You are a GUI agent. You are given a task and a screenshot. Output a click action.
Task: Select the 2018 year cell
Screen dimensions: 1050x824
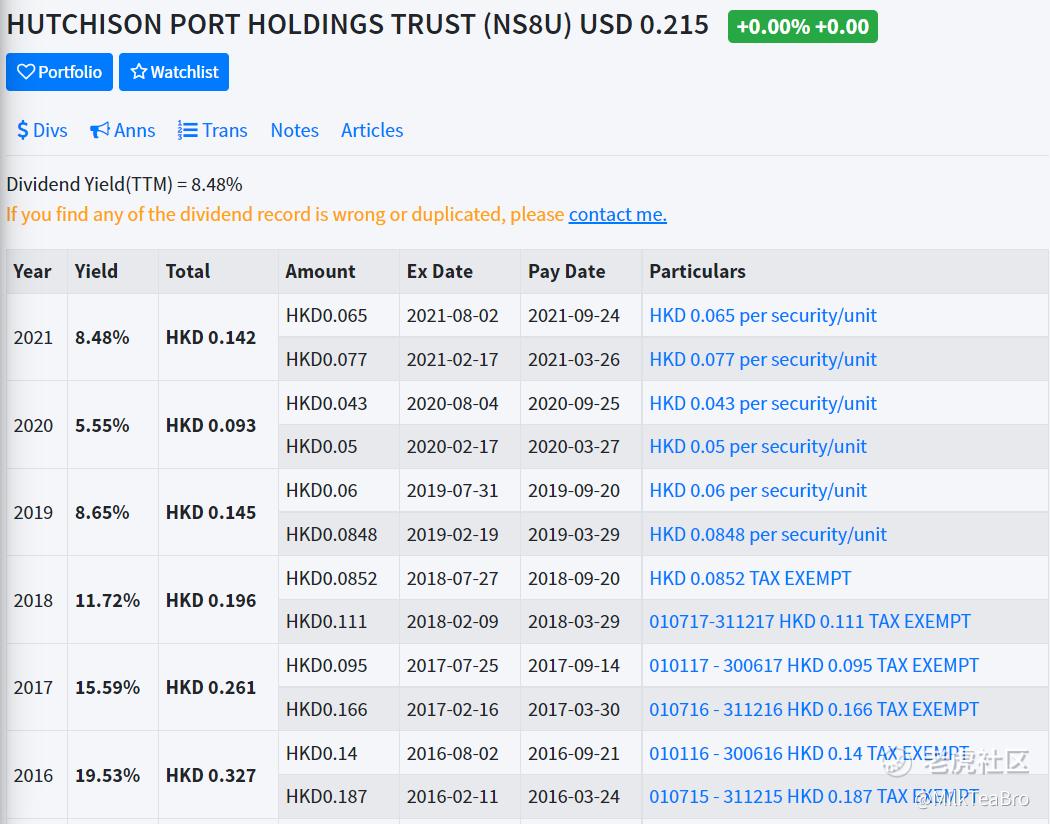pyautogui.click(x=37, y=600)
